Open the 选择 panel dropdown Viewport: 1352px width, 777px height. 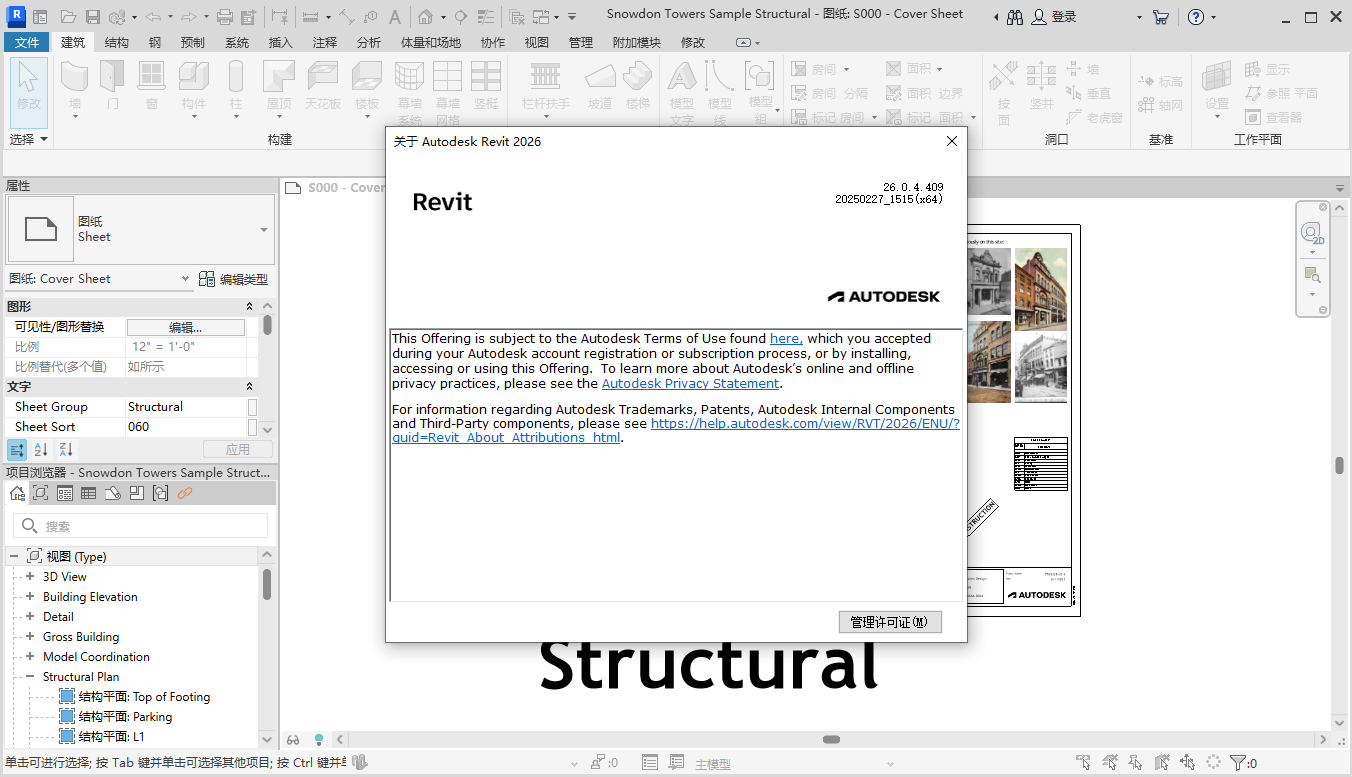(29, 139)
